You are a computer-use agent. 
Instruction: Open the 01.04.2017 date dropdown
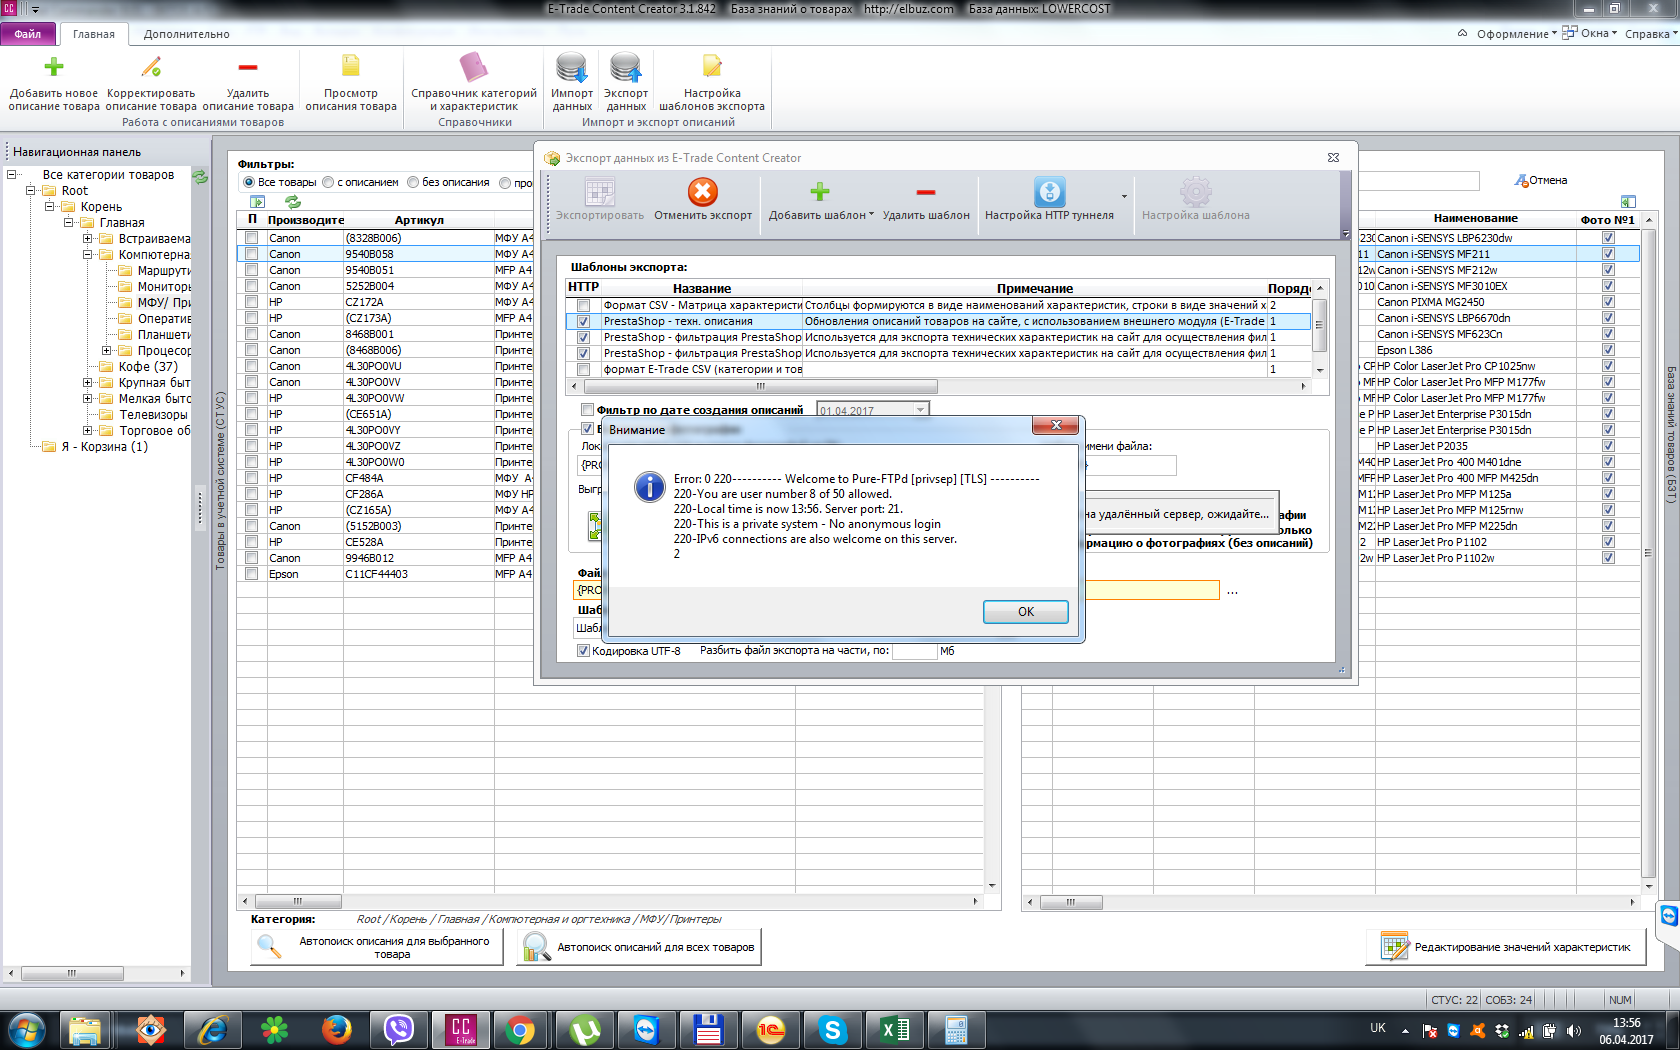point(920,410)
